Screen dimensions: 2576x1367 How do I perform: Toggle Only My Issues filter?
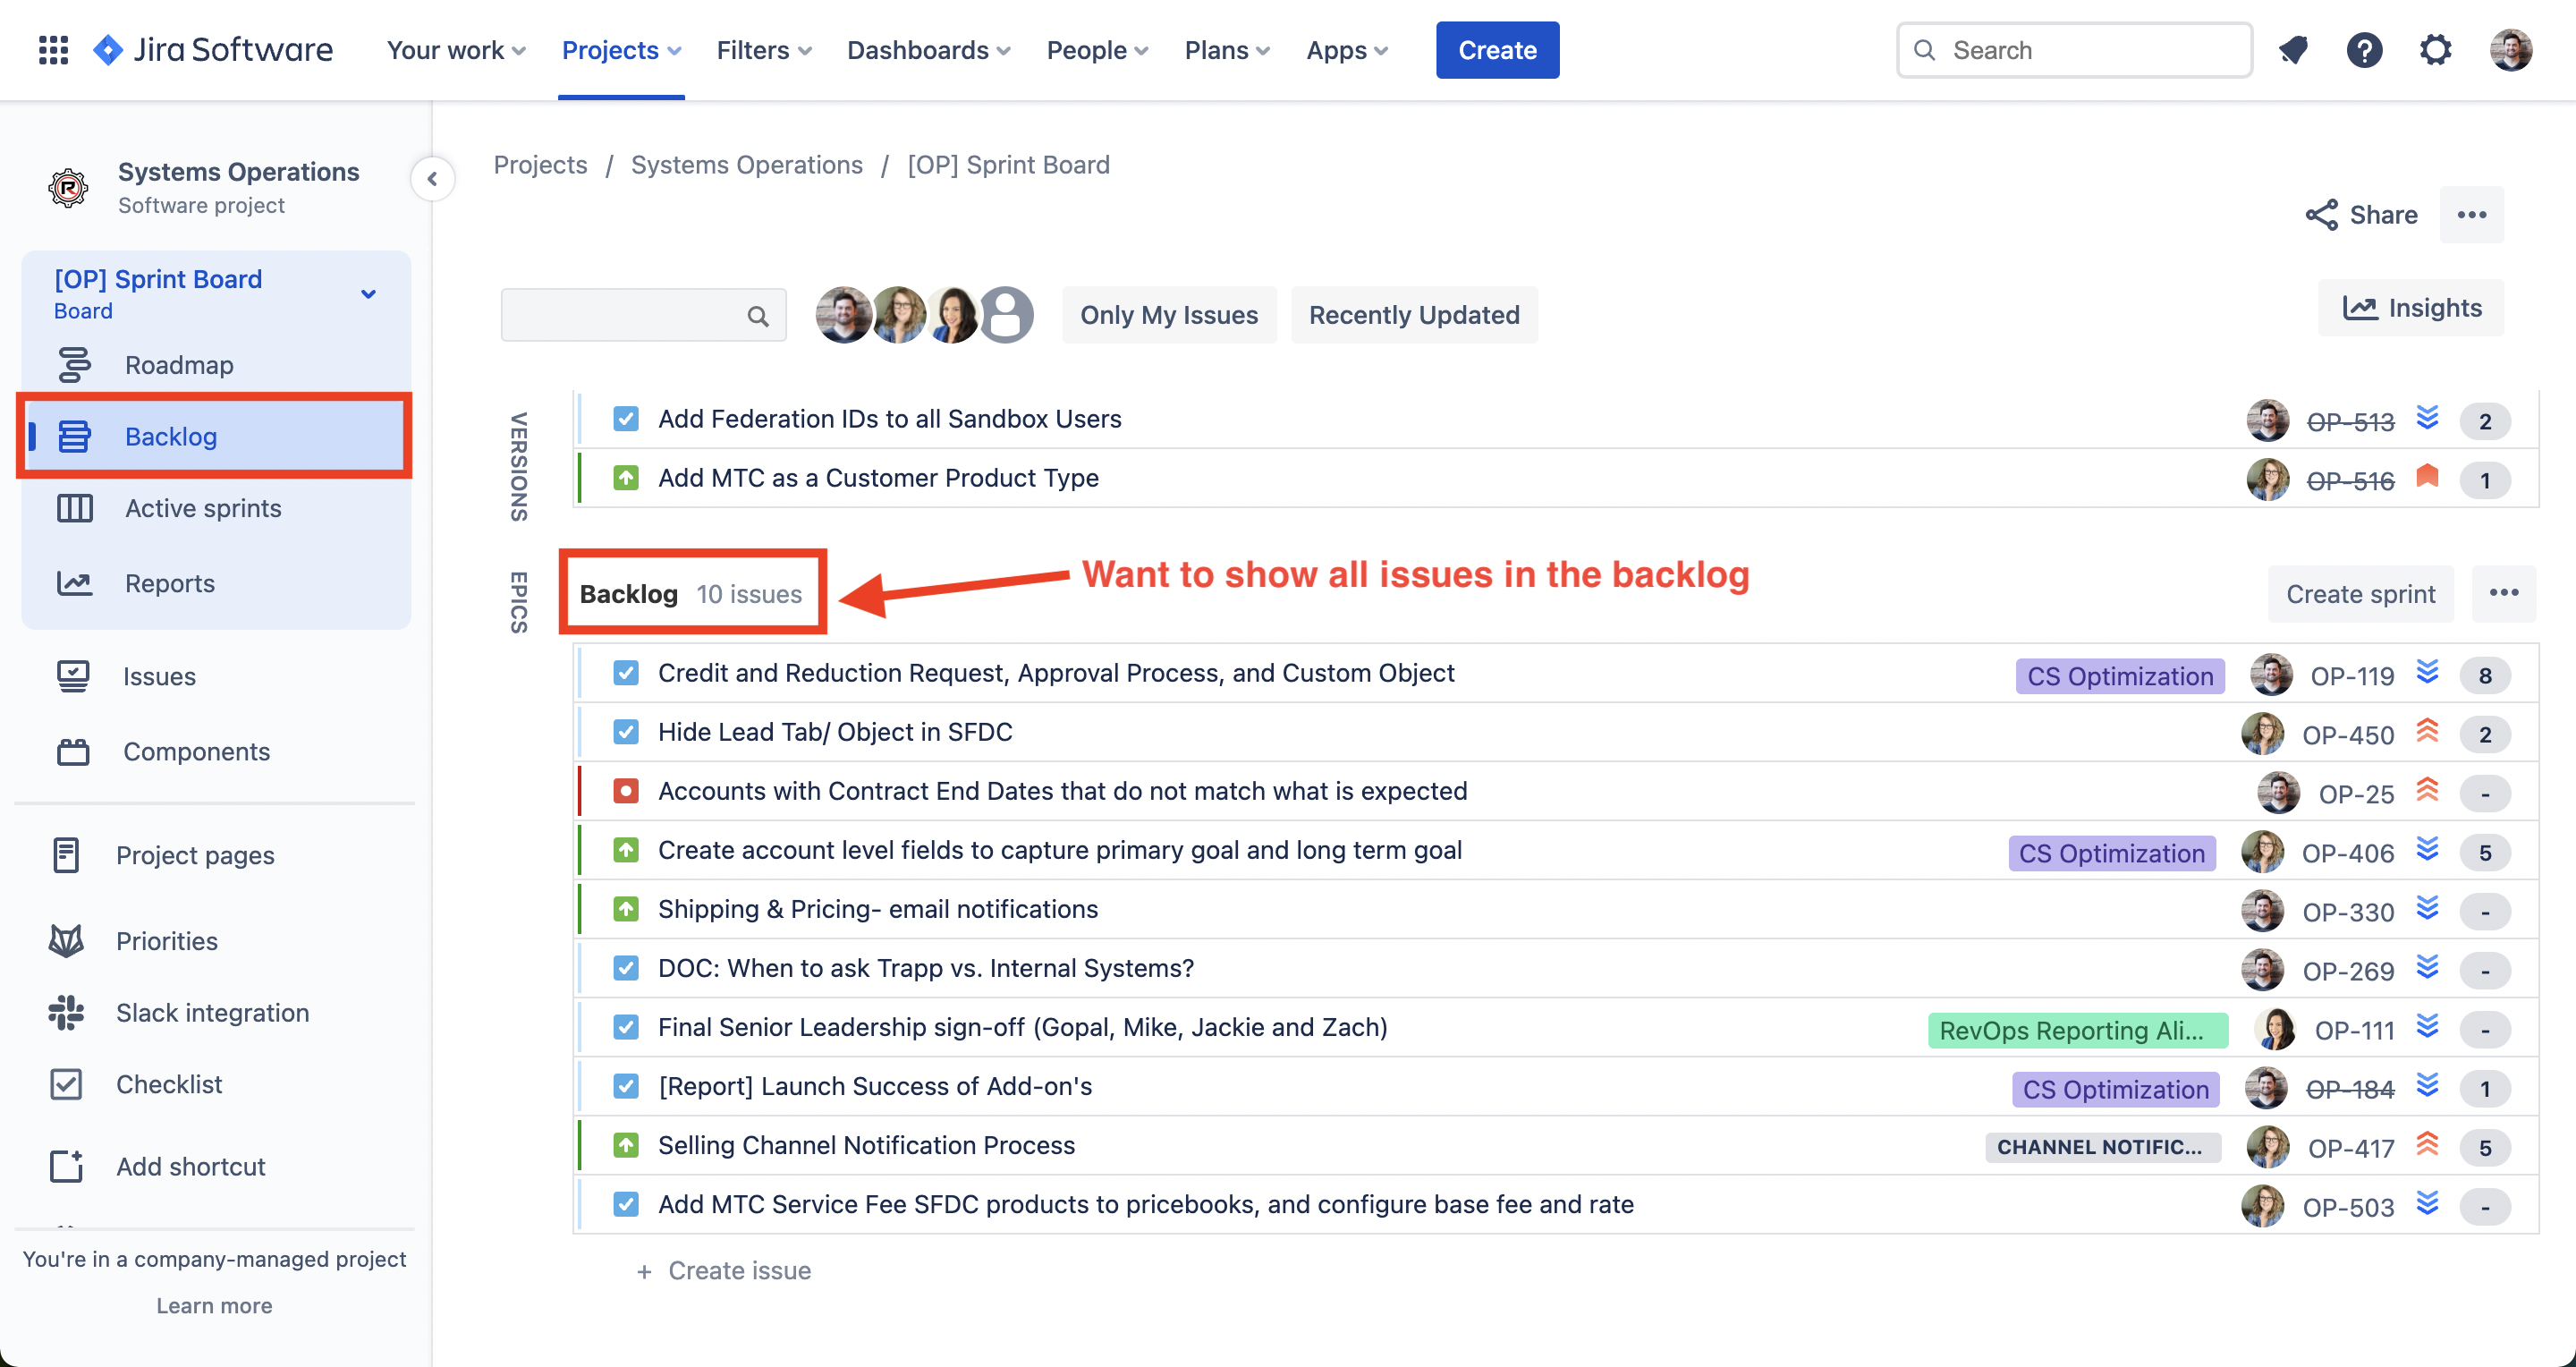point(1168,315)
